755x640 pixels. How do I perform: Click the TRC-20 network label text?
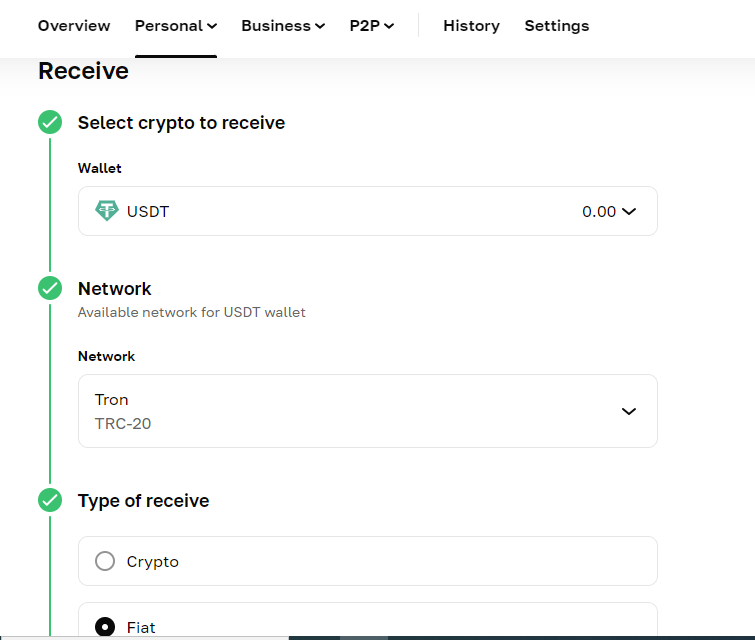(123, 423)
